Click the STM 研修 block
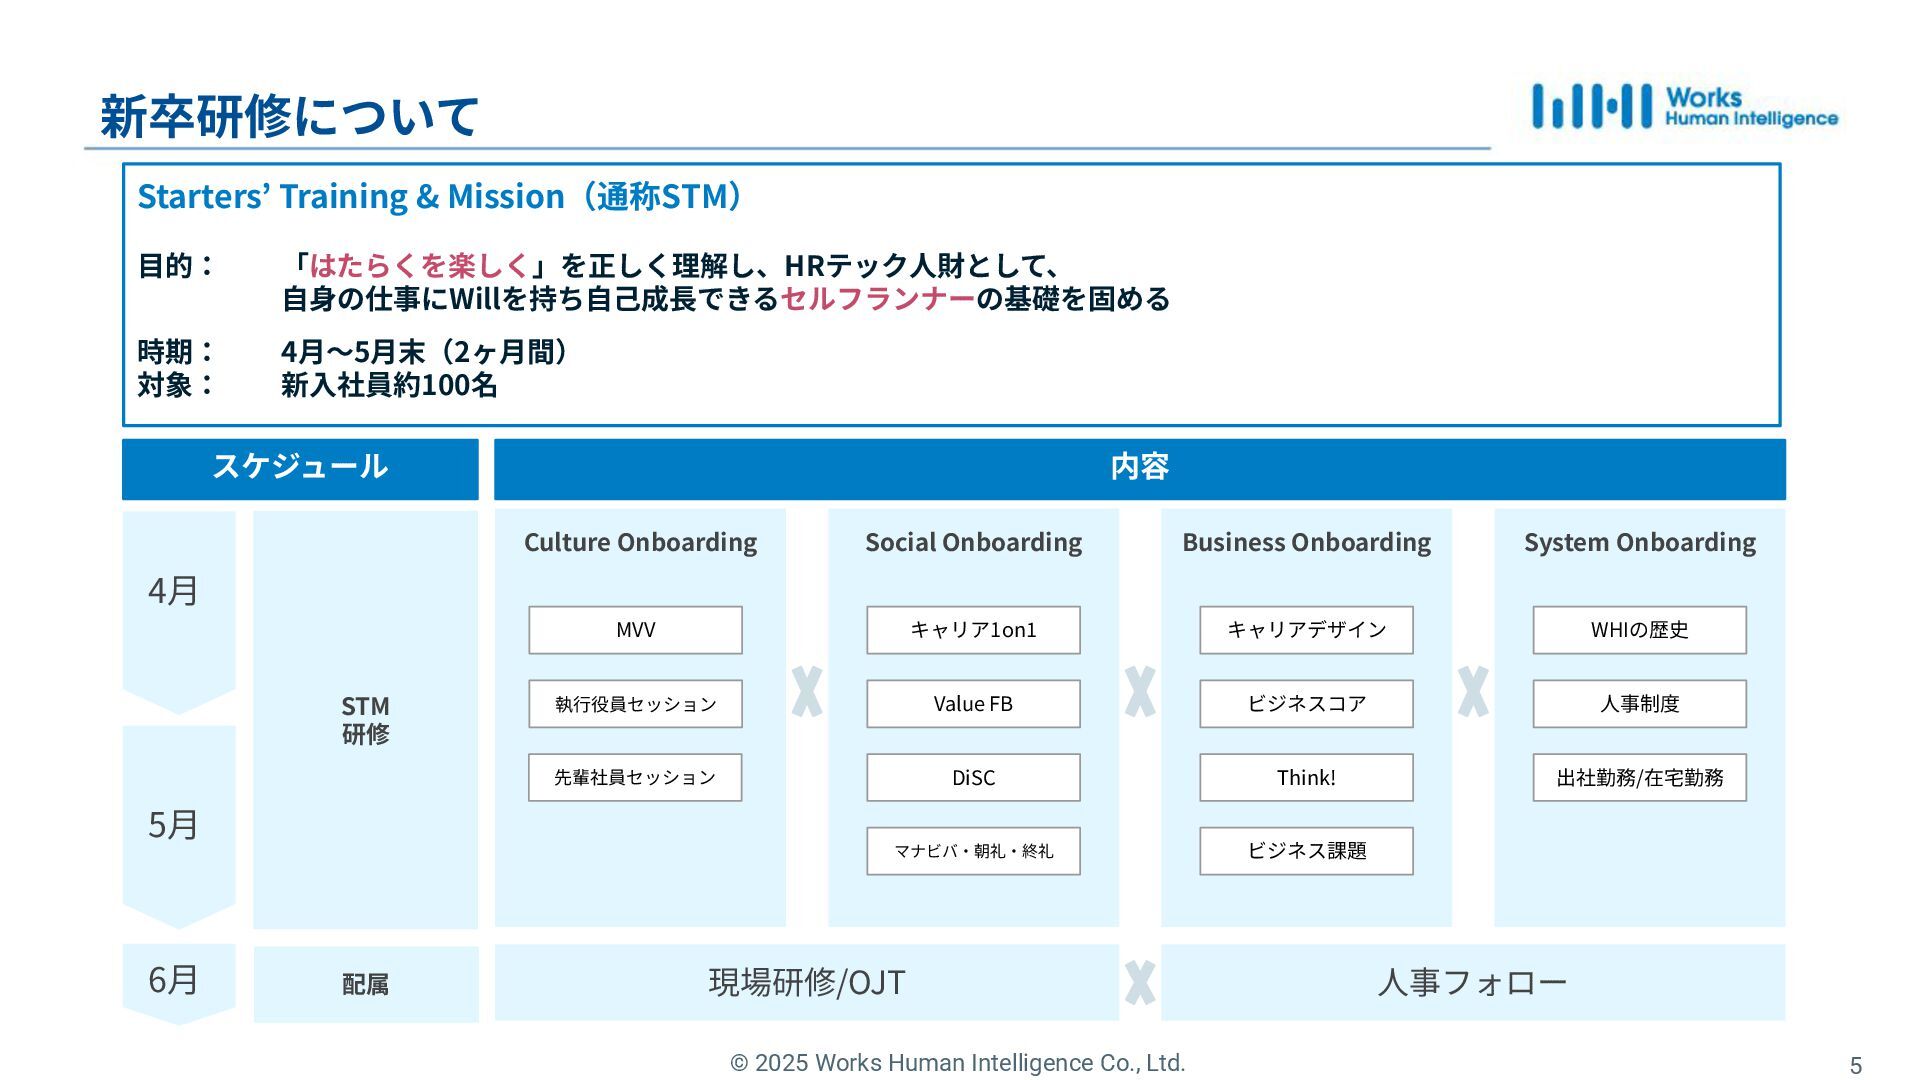The width and height of the screenshot is (1920, 1080). pos(365,720)
